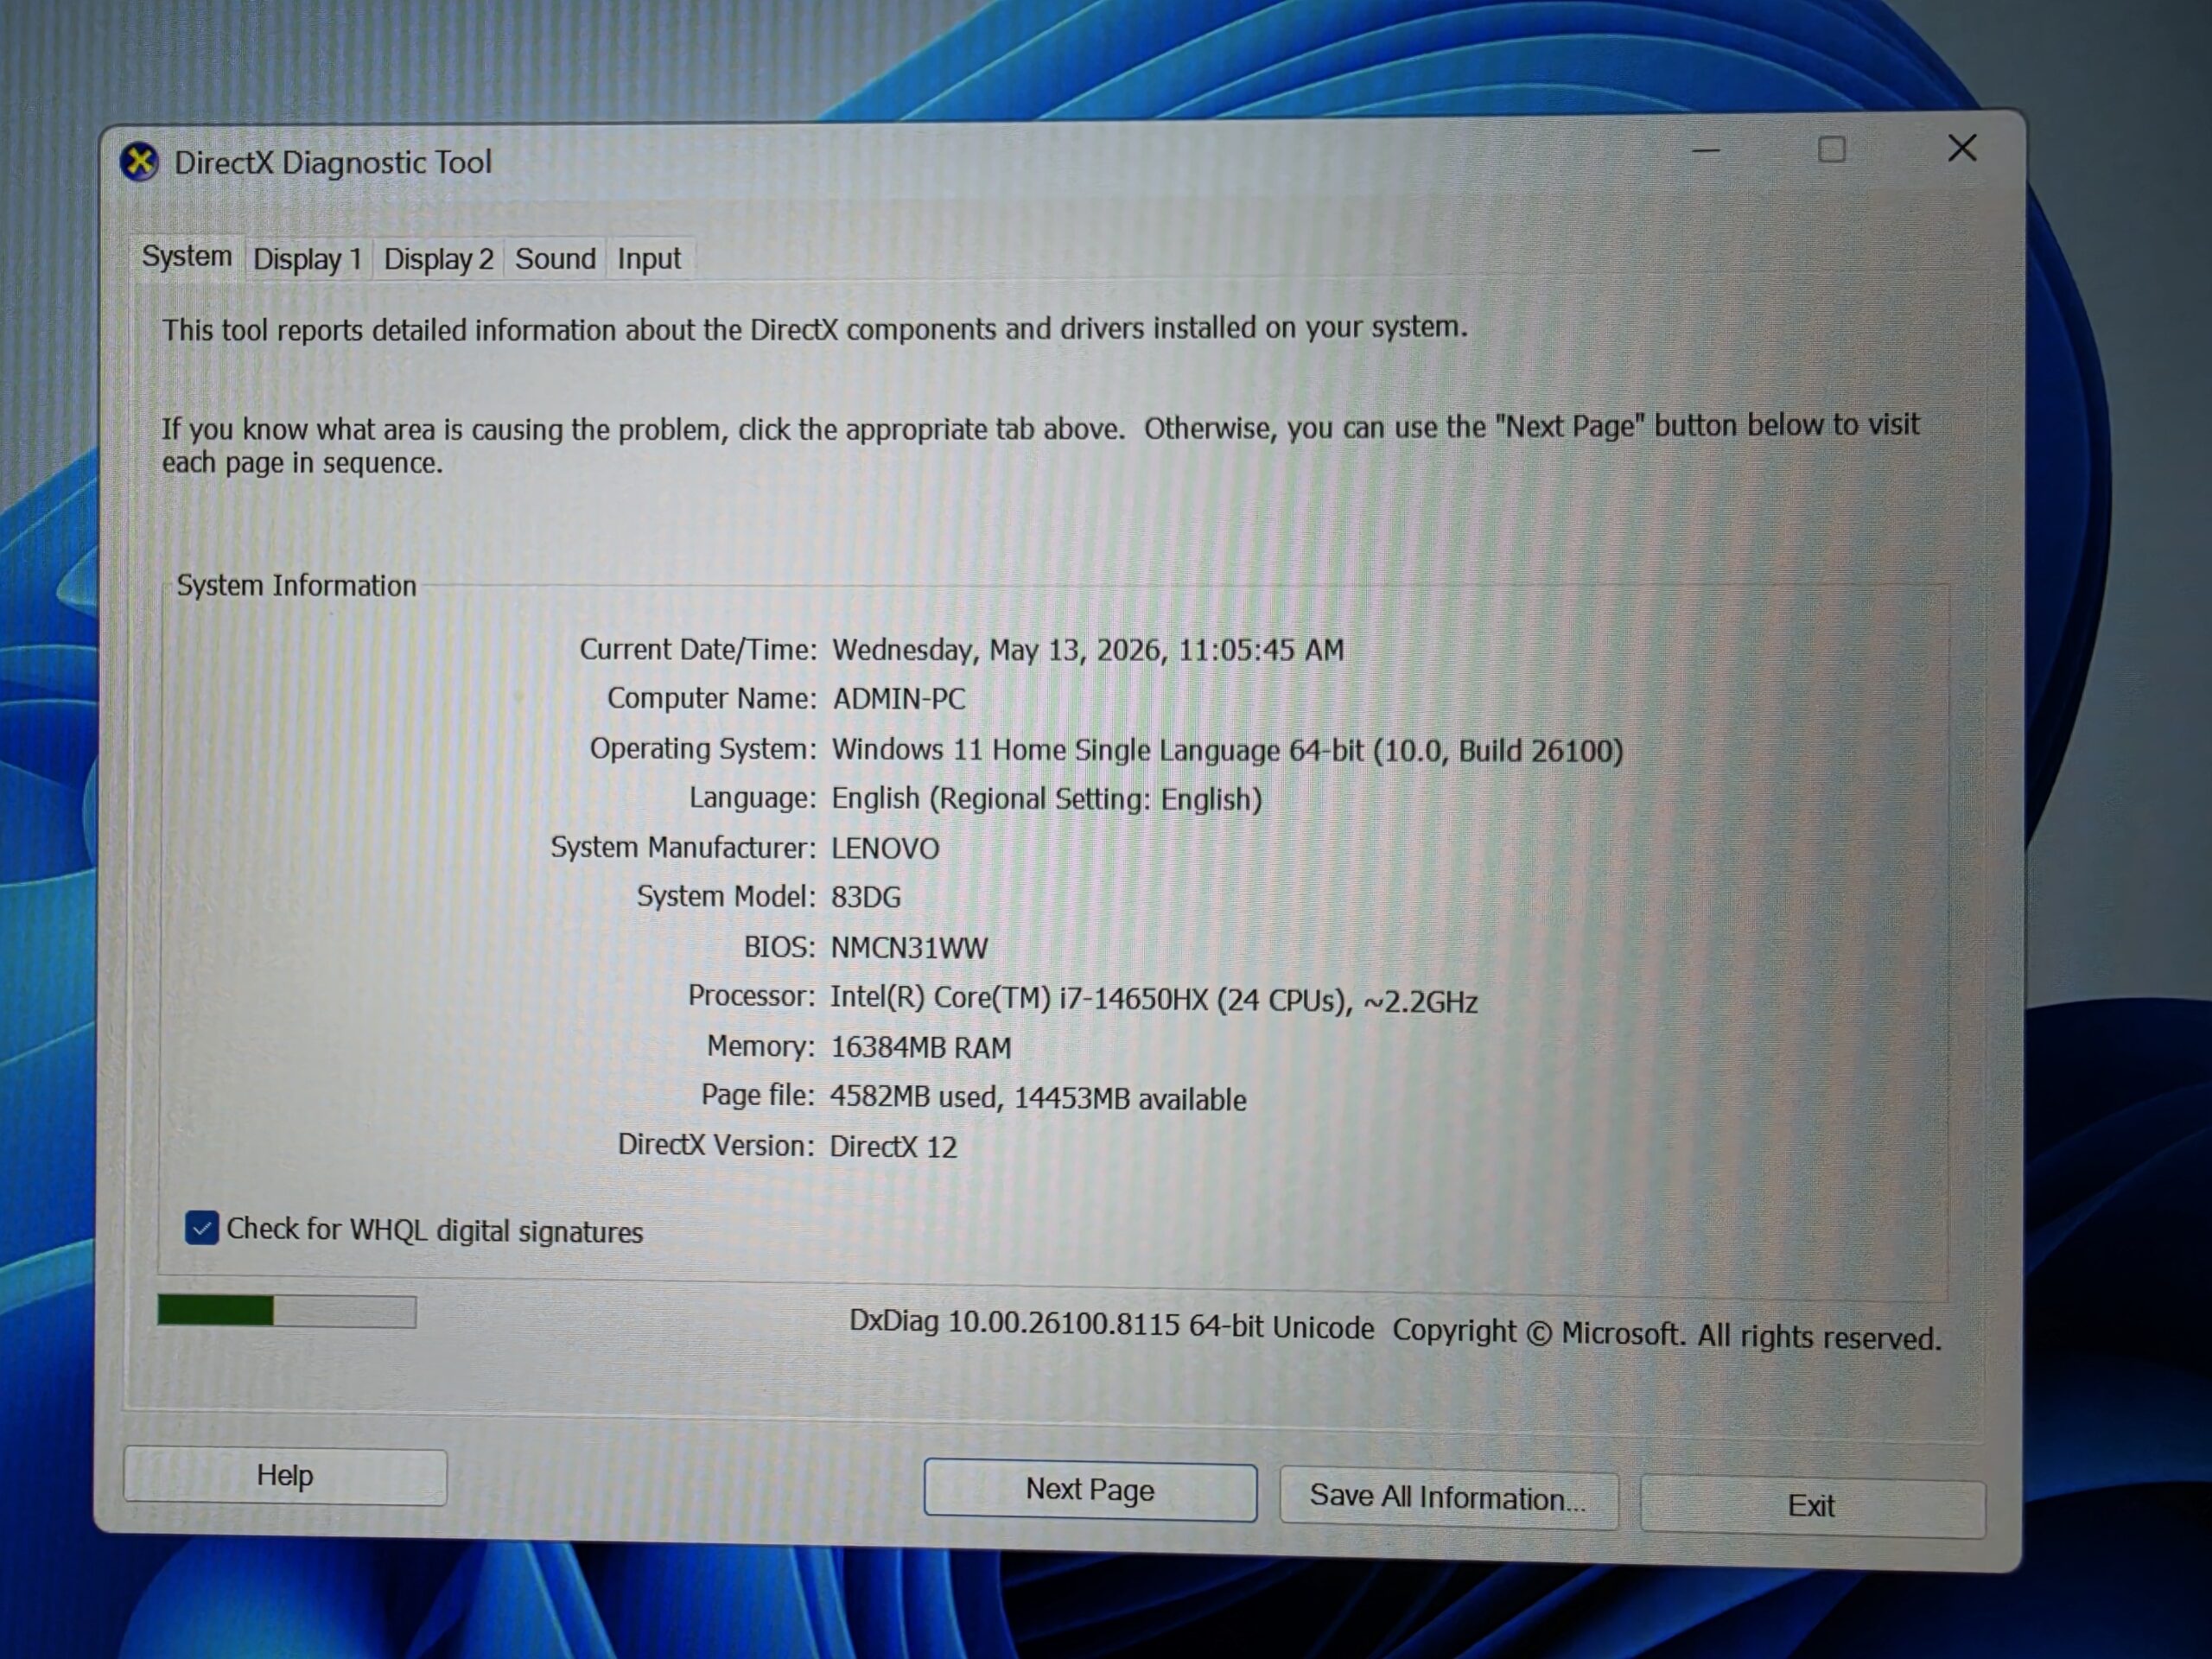Exit the diagnostic tool via Exit button
This screenshot has width=2212, height=1659.
[1811, 1506]
